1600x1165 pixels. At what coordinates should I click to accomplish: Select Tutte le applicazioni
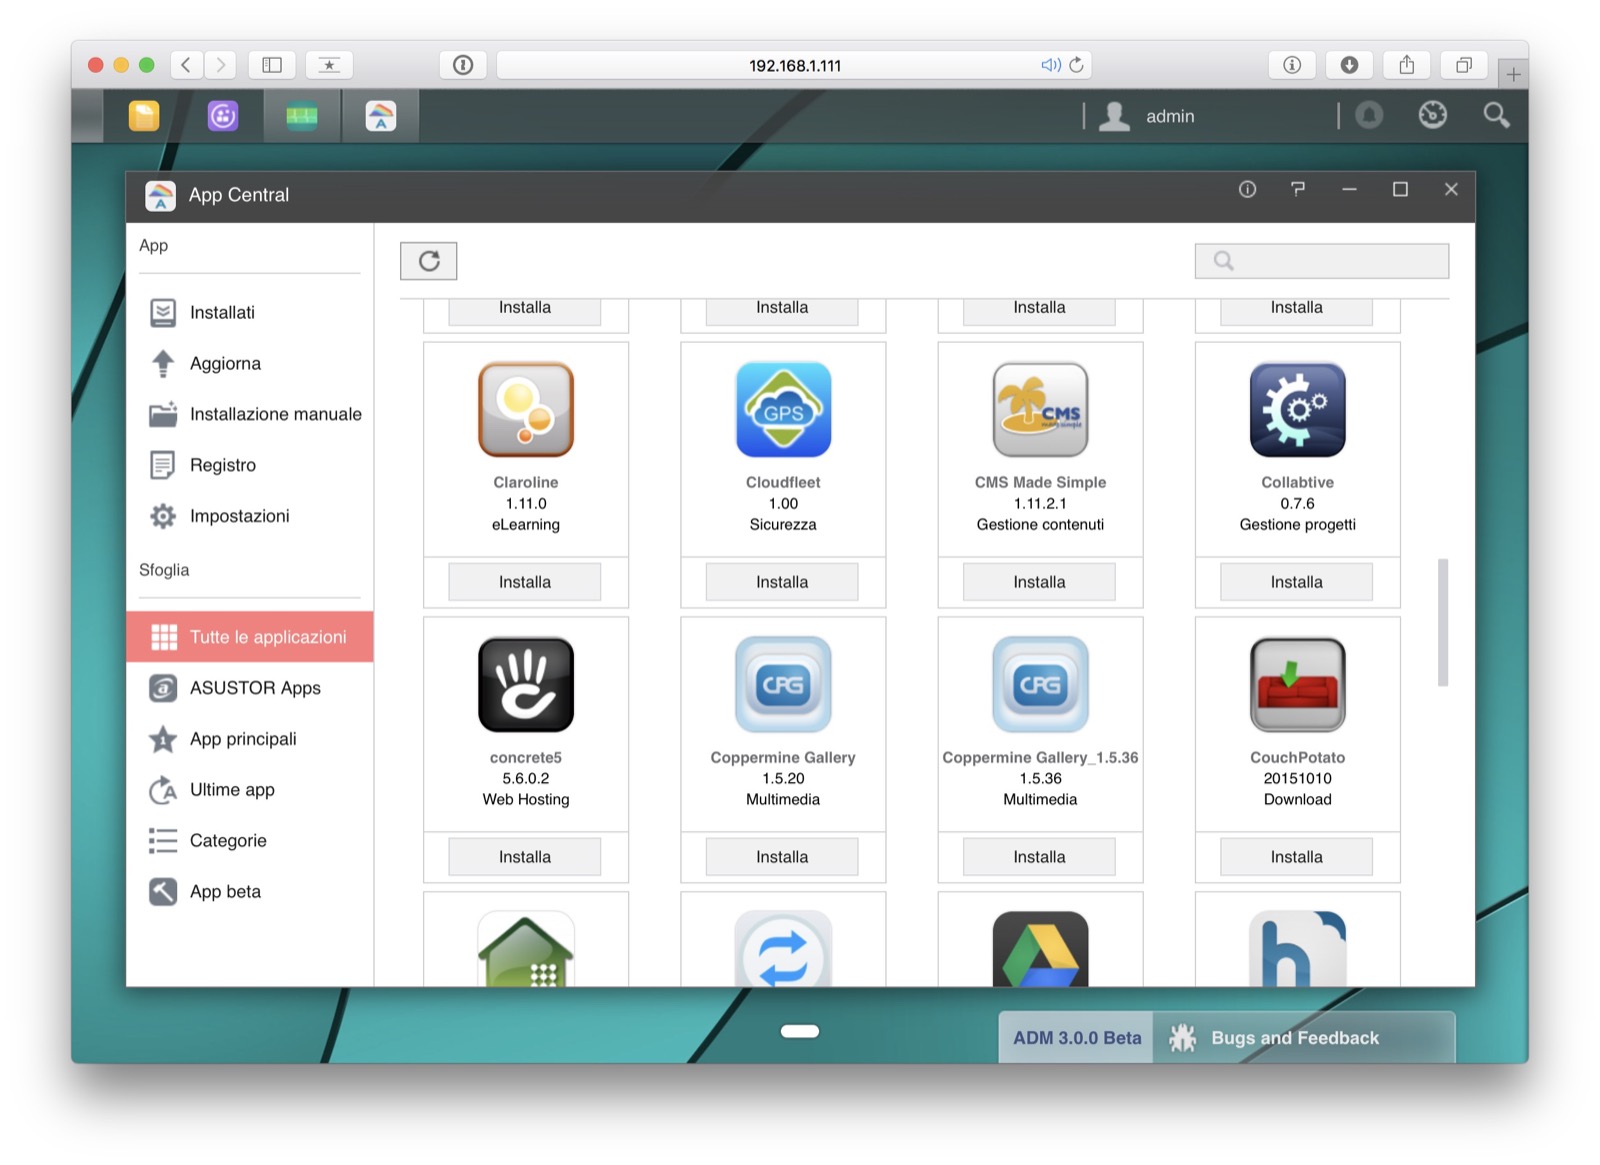(250, 637)
